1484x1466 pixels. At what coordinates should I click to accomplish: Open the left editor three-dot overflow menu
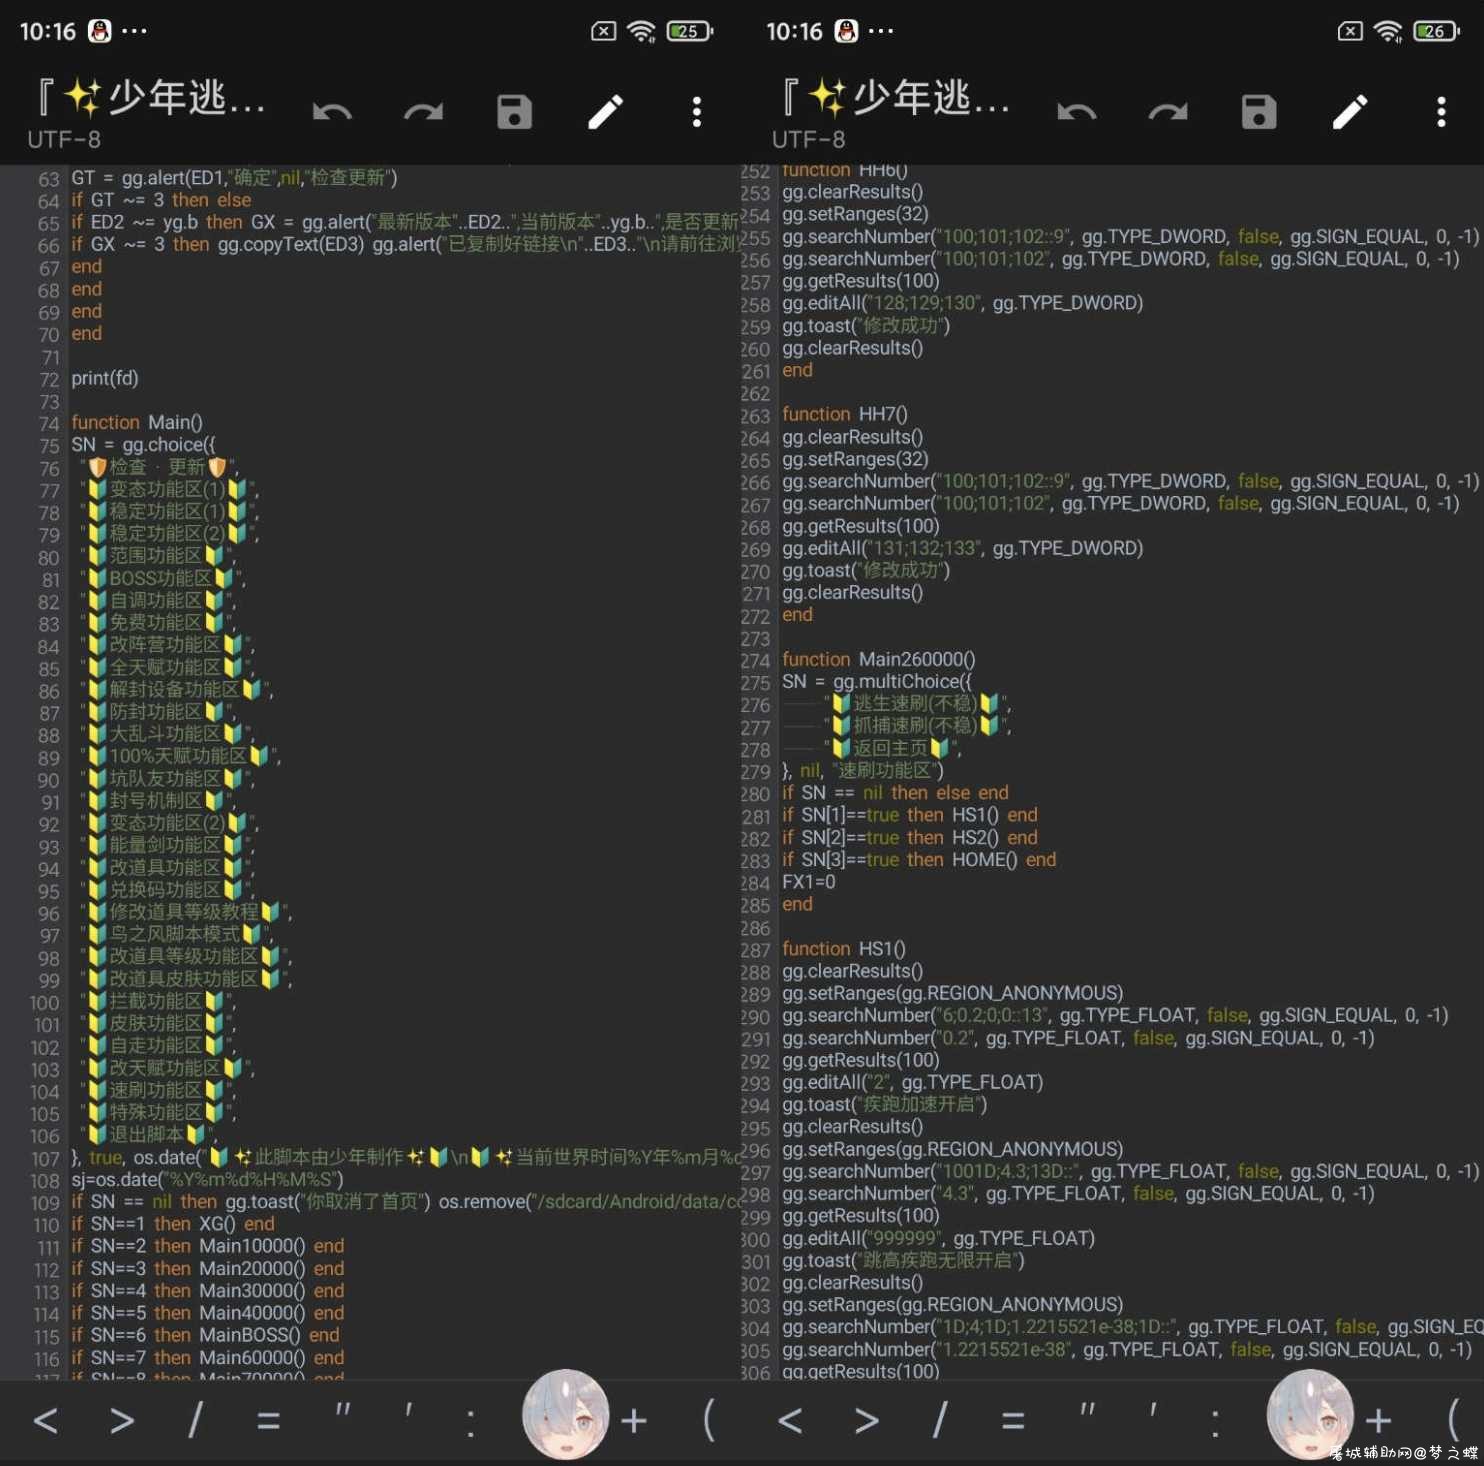(697, 112)
